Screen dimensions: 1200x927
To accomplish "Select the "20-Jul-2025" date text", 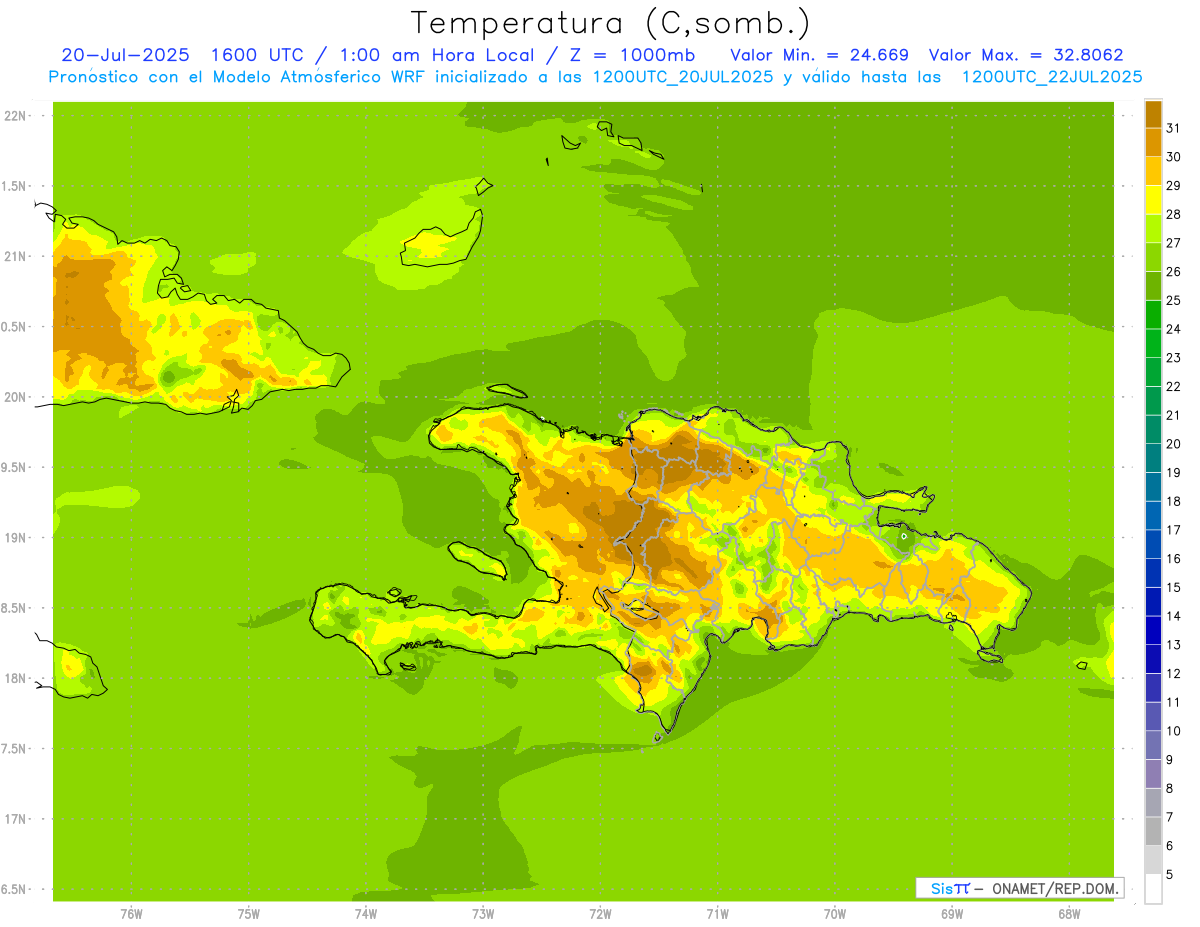I will coord(125,55).
